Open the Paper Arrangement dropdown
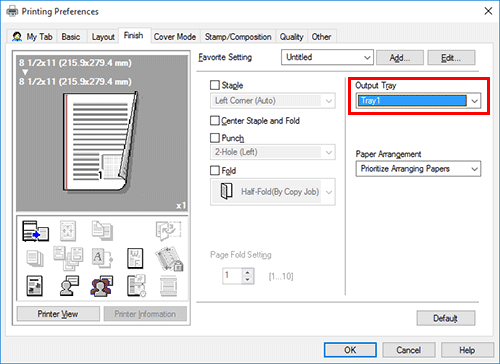Image resolution: width=500 pixels, height=364 pixels. click(418, 169)
